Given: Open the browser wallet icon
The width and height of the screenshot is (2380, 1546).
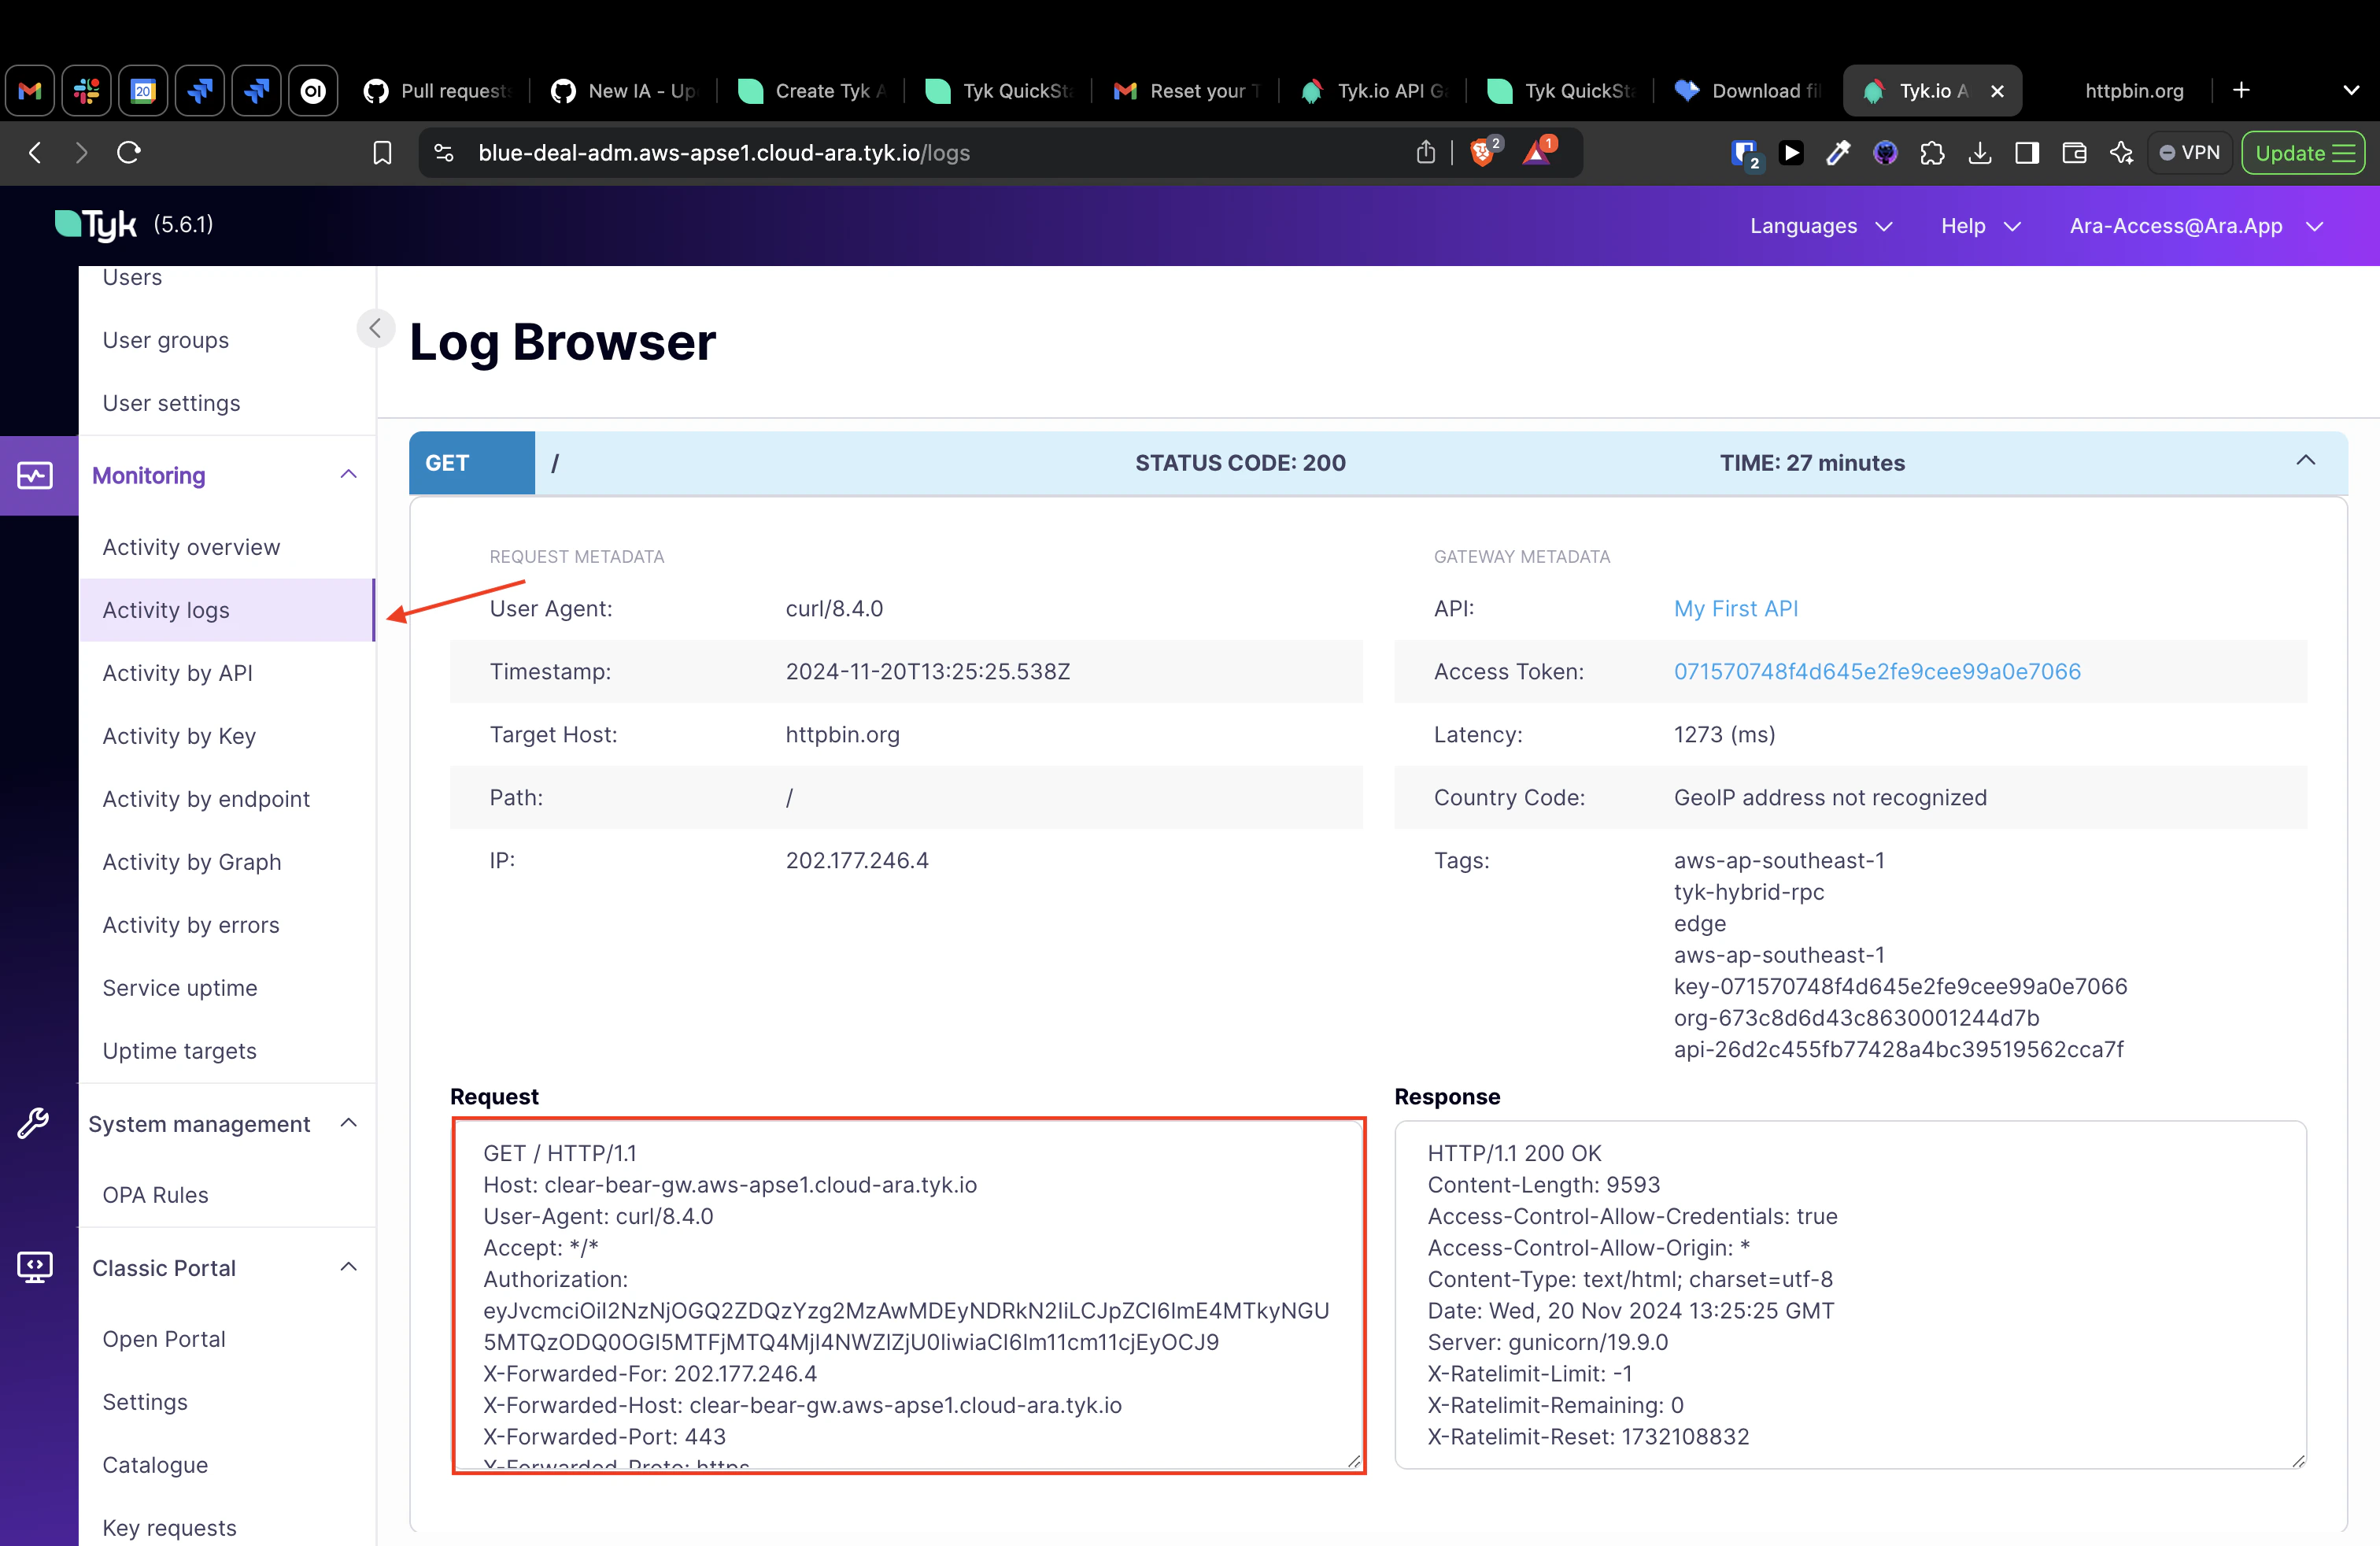Looking at the screenshot, I should click(2074, 152).
